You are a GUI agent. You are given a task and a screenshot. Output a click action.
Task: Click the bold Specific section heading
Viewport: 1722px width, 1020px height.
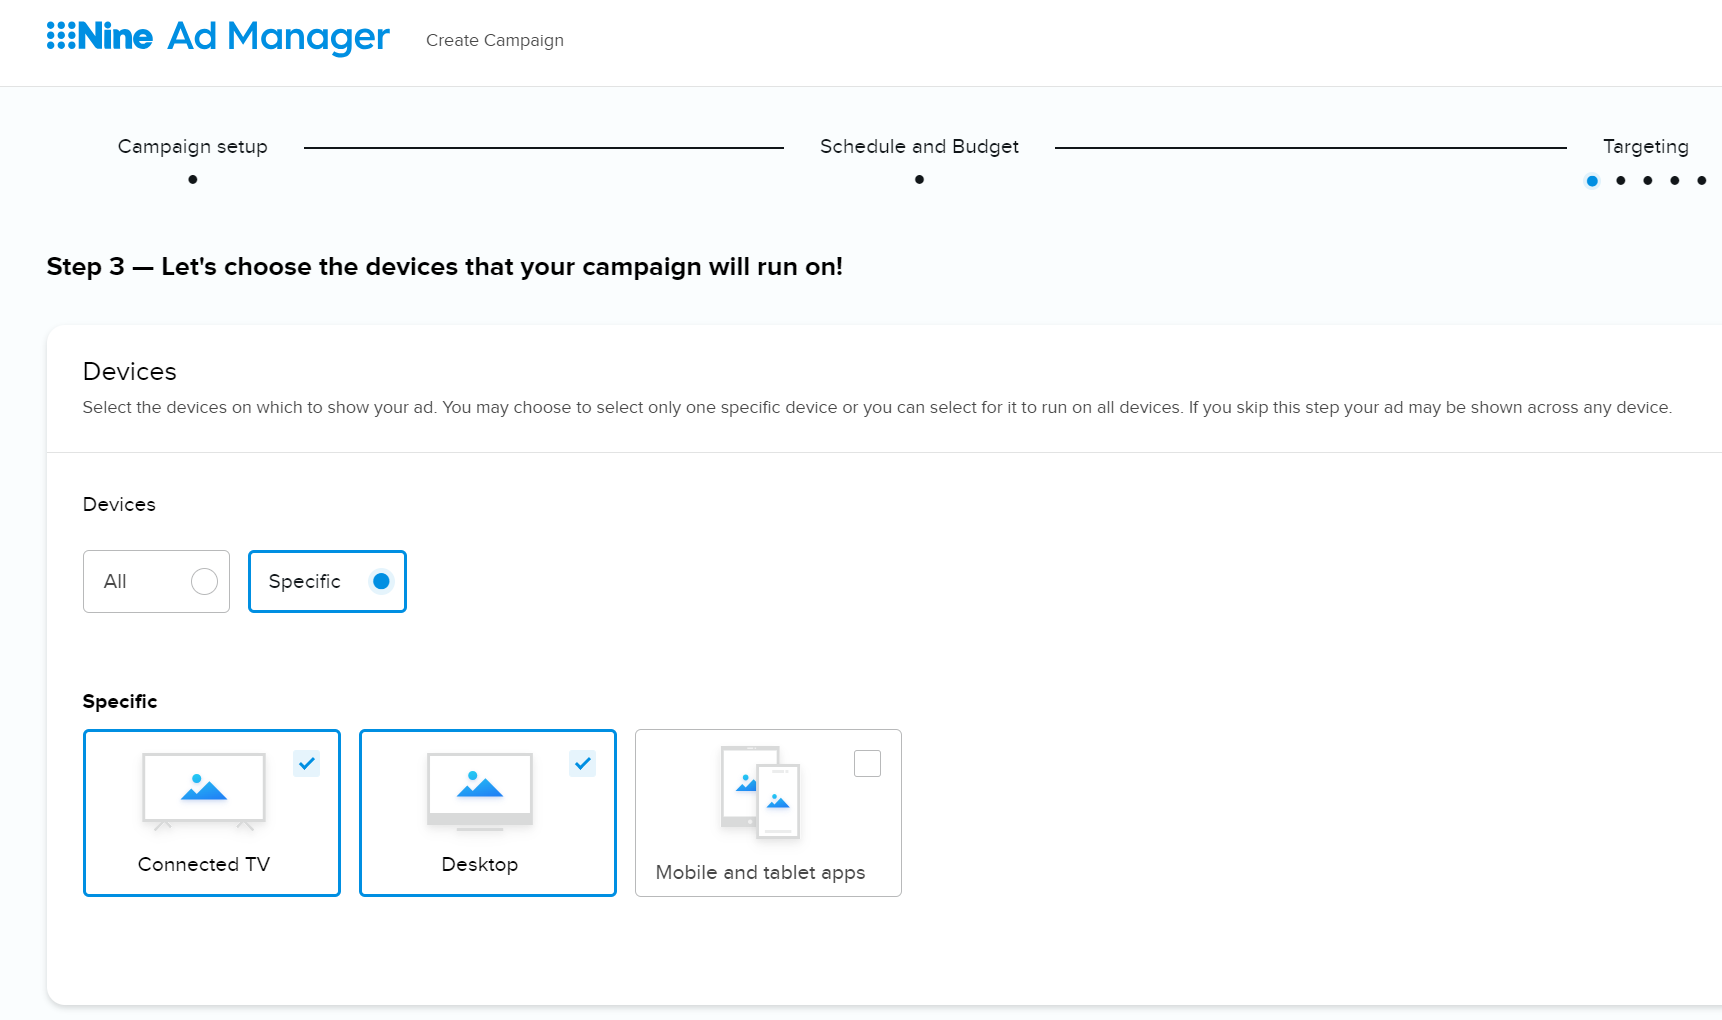click(x=120, y=701)
